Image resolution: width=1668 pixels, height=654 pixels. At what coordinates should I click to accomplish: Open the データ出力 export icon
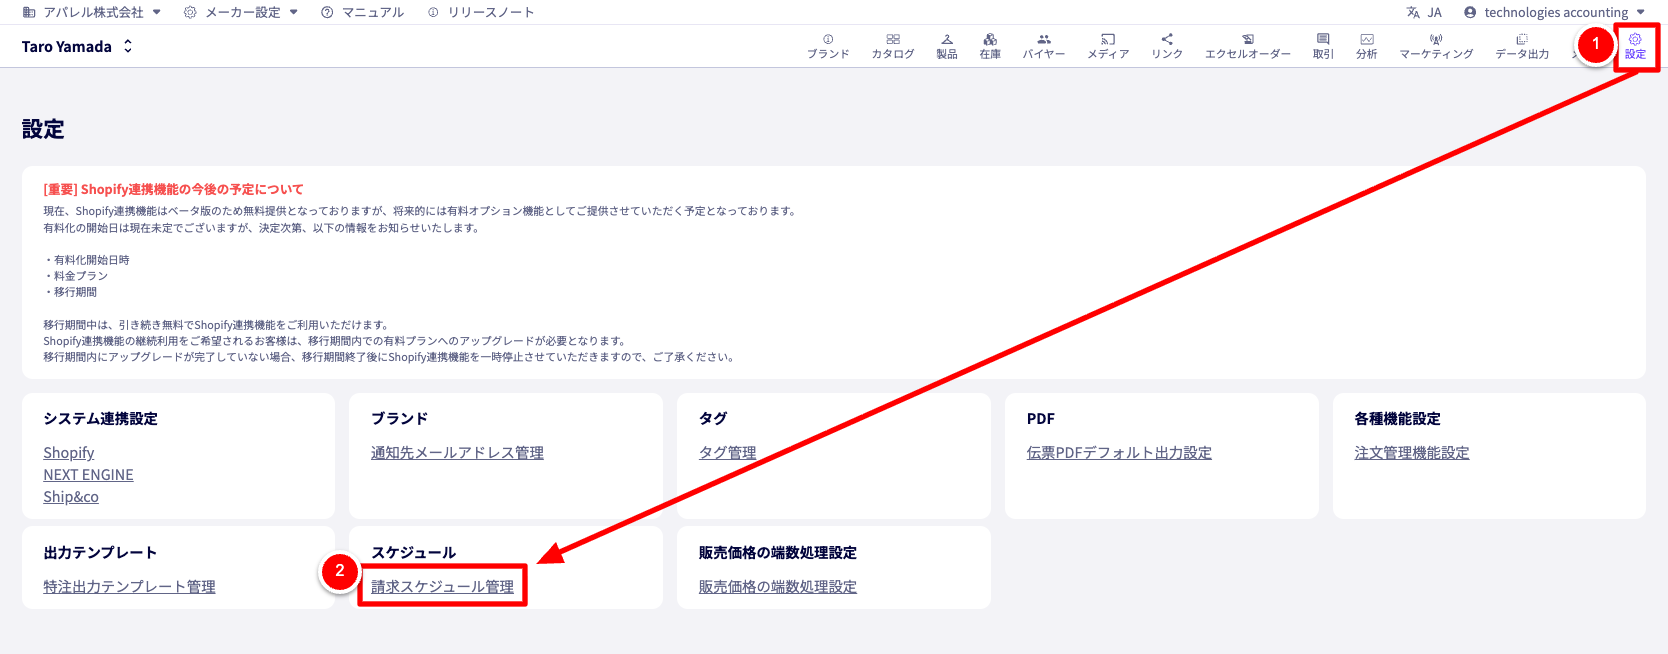click(x=1522, y=46)
